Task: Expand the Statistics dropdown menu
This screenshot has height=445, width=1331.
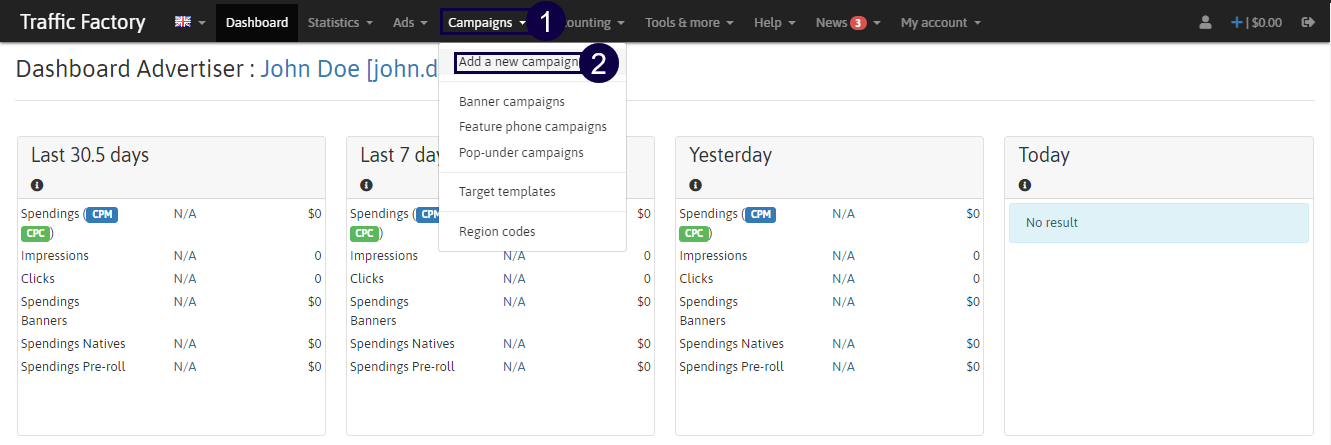Action: [340, 22]
